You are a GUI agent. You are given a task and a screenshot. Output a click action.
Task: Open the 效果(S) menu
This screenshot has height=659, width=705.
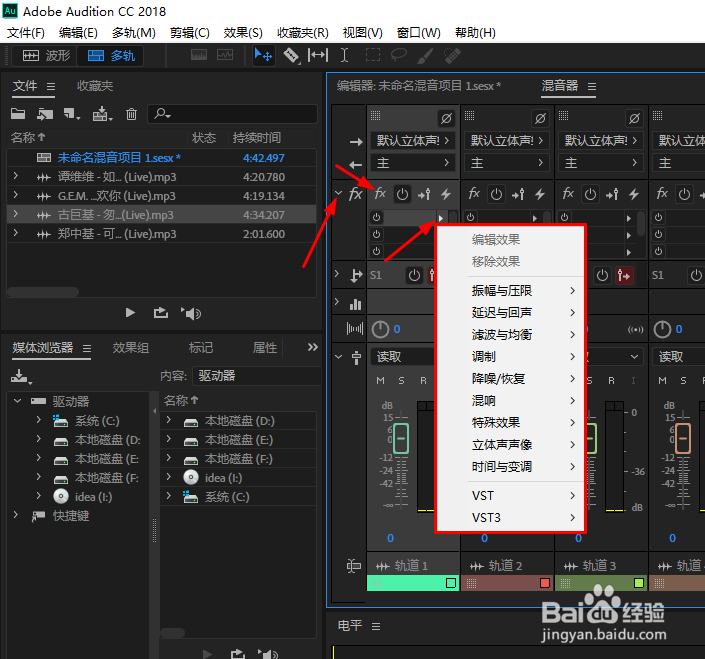[243, 33]
